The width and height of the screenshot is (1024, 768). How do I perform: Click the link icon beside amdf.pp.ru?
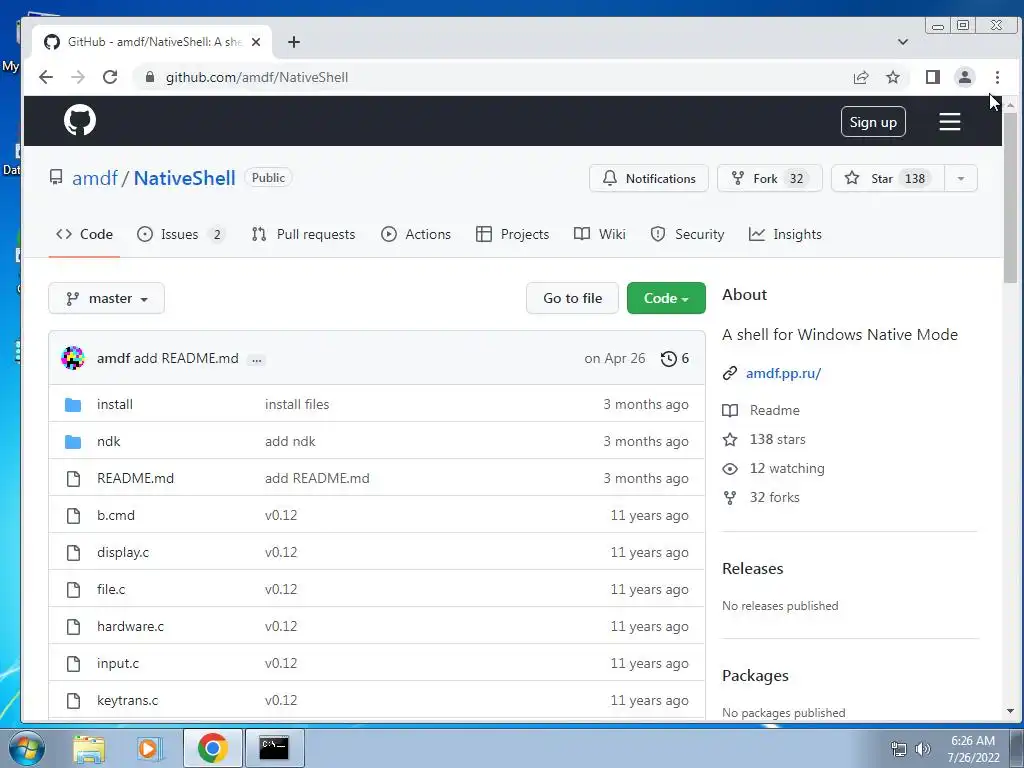729,374
